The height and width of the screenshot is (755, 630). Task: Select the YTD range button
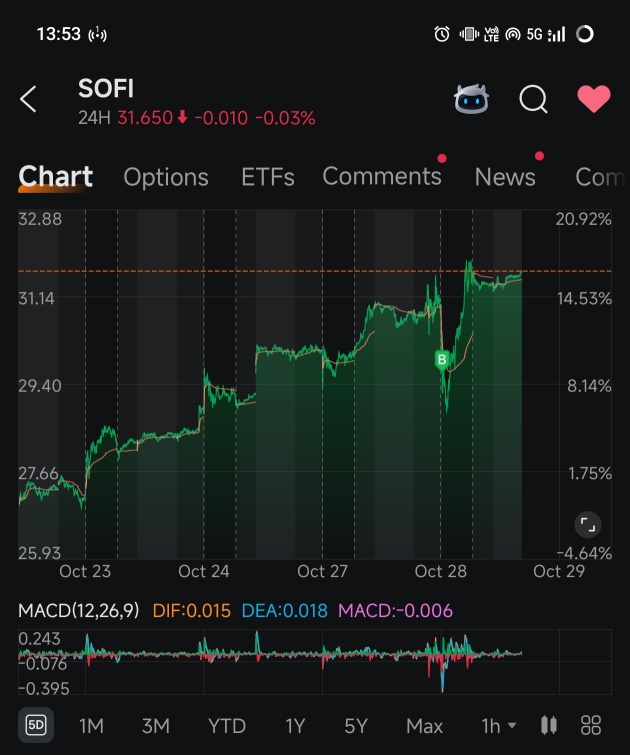coord(227,725)
